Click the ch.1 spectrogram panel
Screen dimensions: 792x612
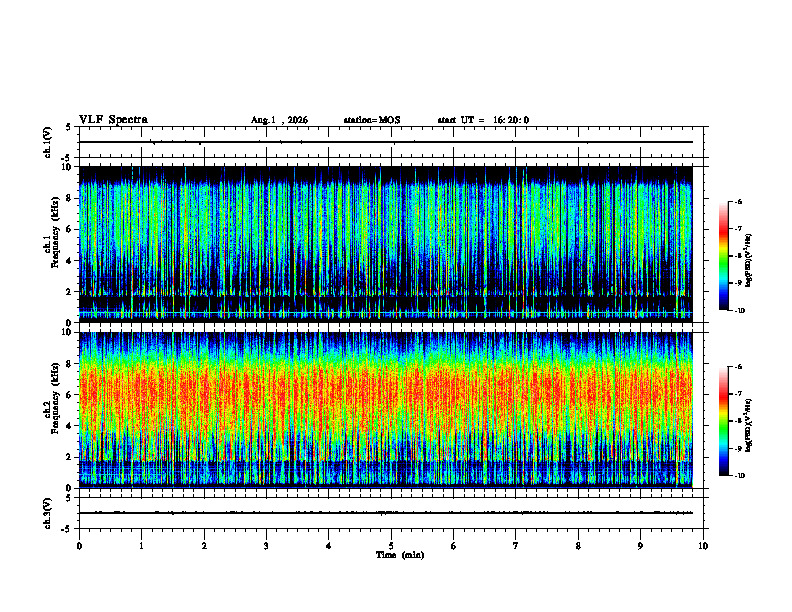[x=386, y=244]
